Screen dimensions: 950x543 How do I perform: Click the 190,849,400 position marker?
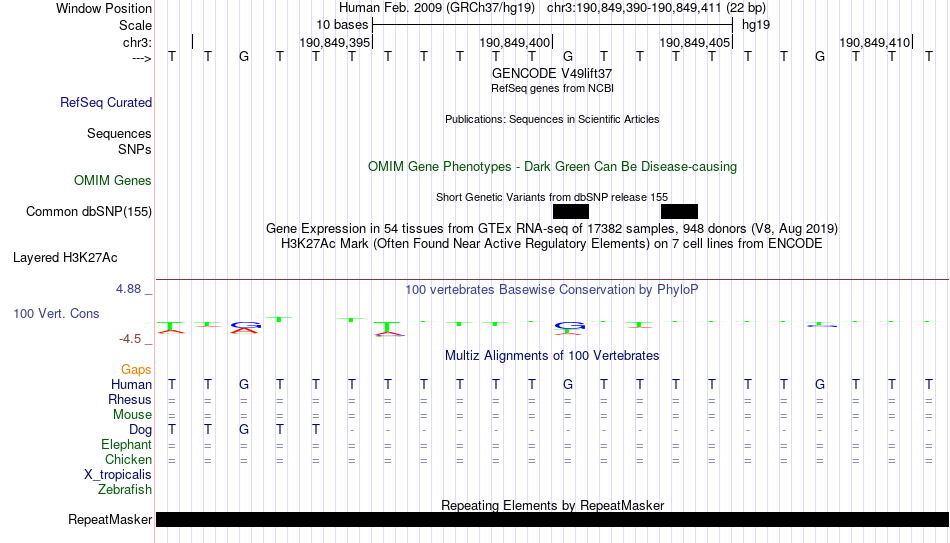(514, 42)
